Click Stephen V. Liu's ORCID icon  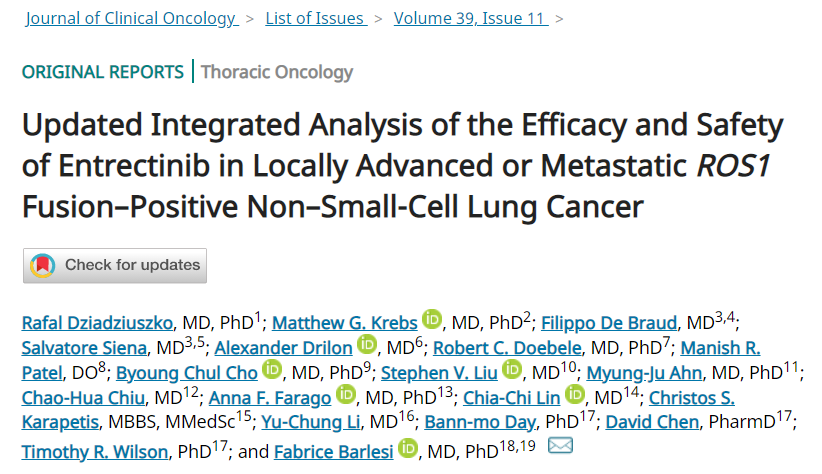(512, 373)
